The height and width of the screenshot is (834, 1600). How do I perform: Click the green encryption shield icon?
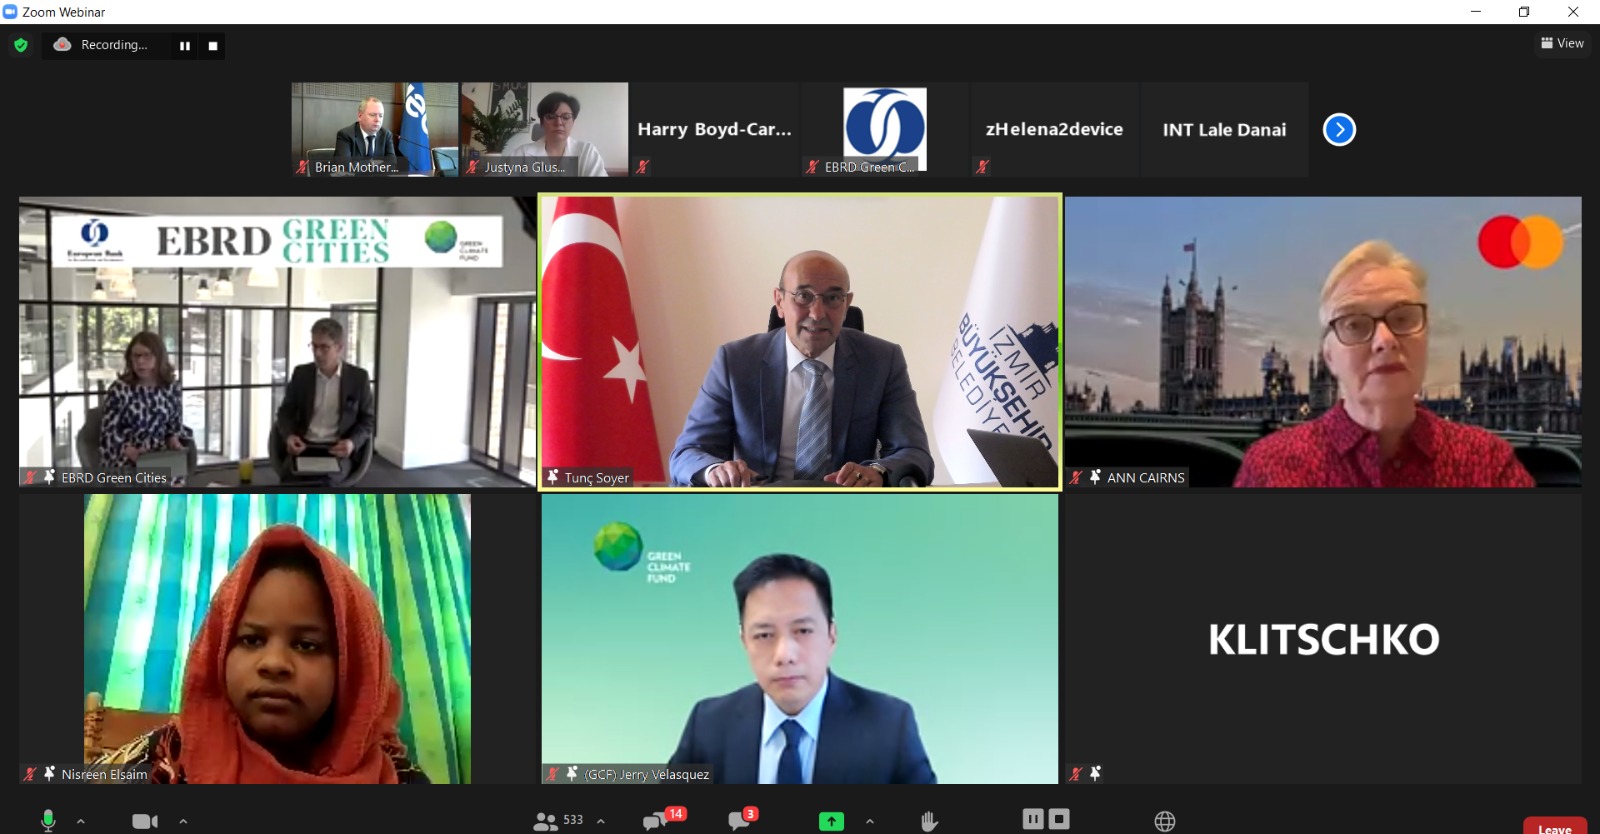point(21,45)
